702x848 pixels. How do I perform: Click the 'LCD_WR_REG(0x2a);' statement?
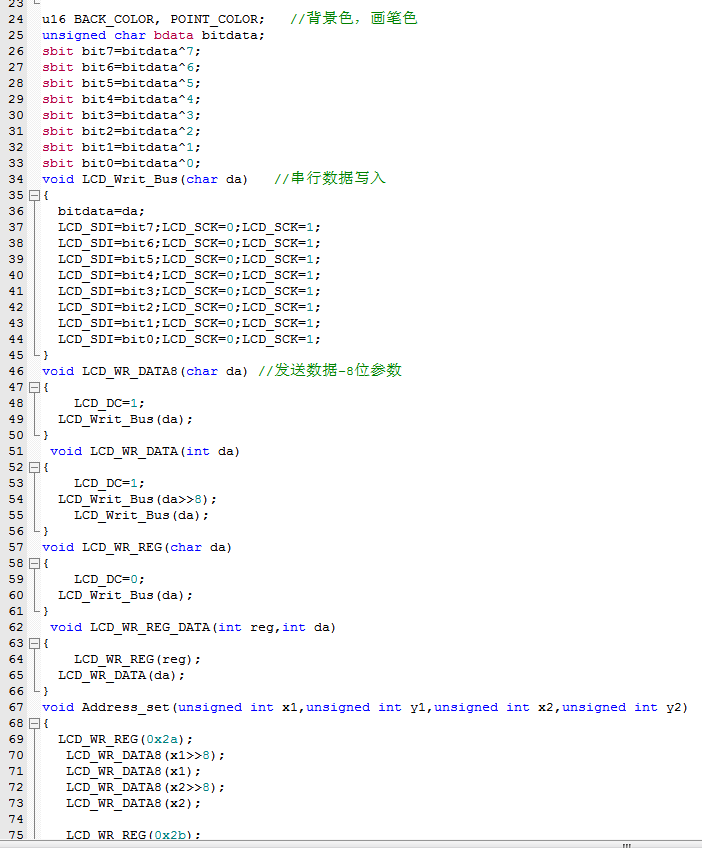coord(125,739)
